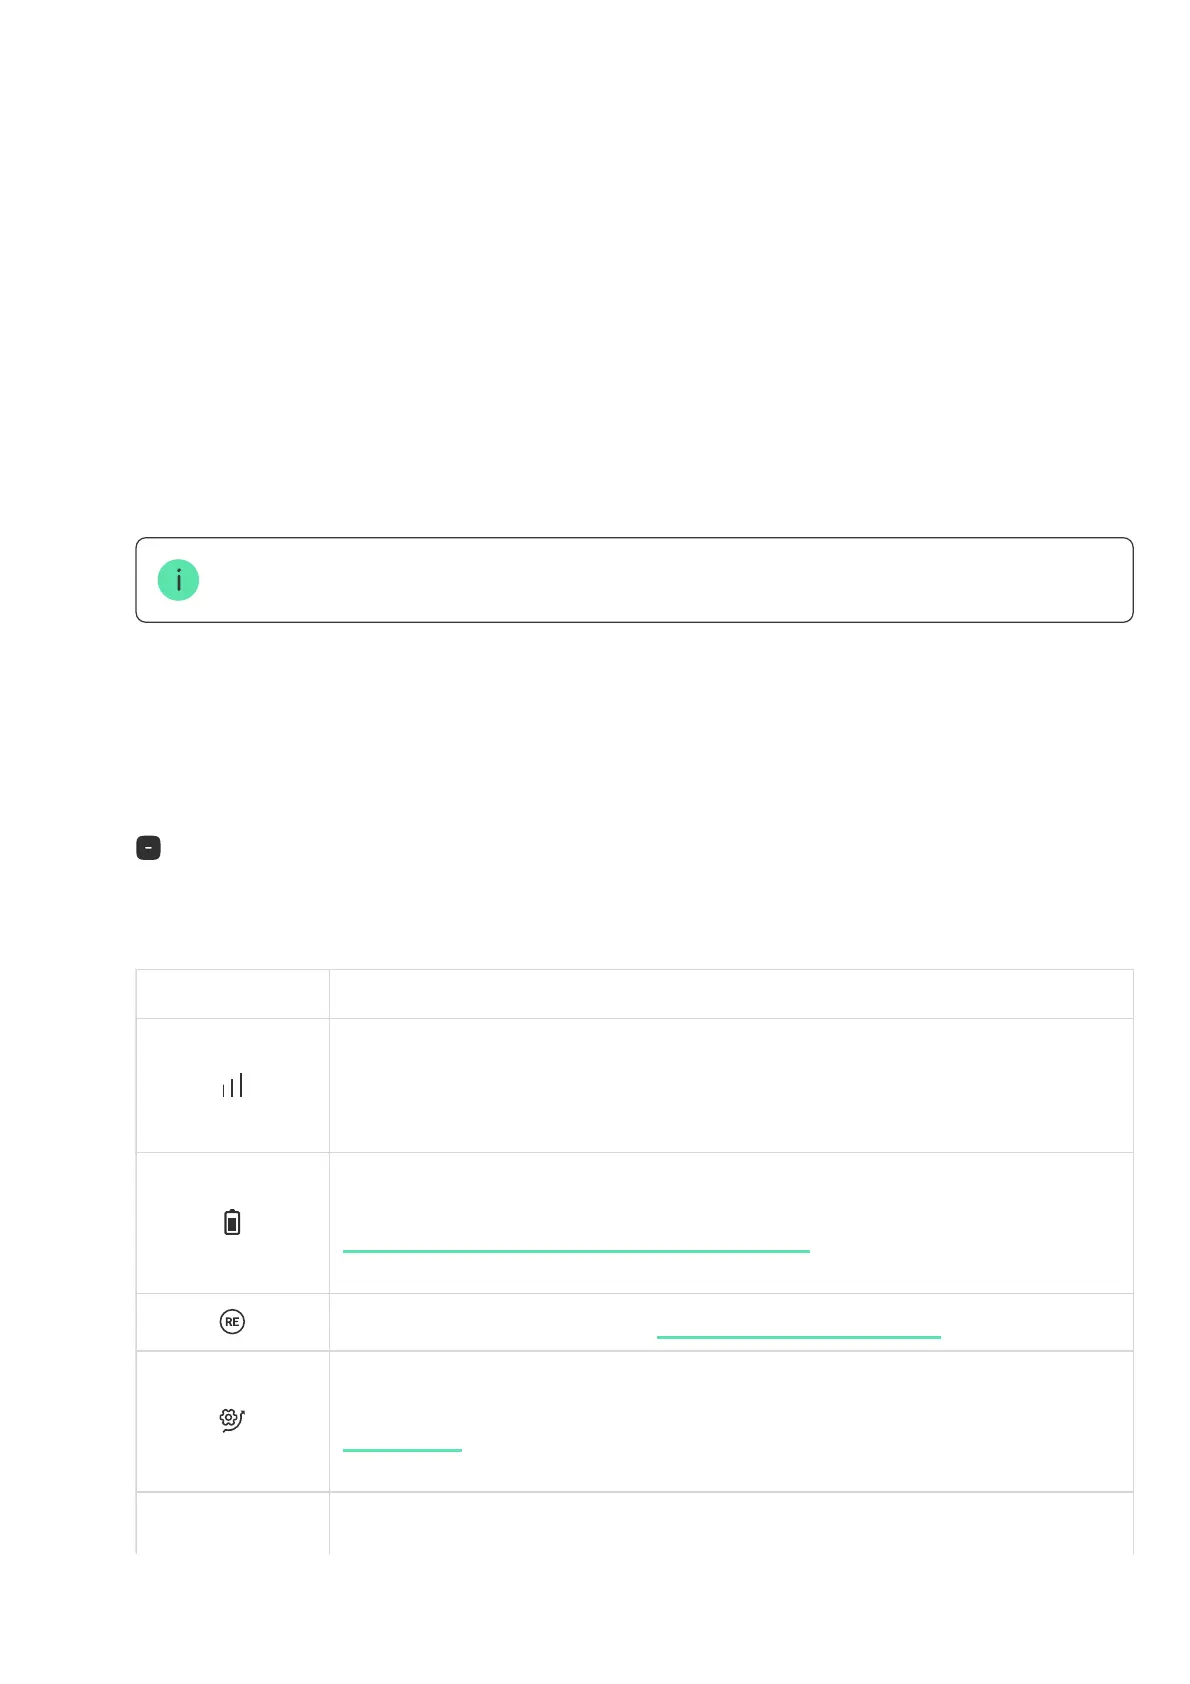Open the green underlined link beside RE icon
This screenshot has height=1684, width=1190.
click(x=799, y=1336)
